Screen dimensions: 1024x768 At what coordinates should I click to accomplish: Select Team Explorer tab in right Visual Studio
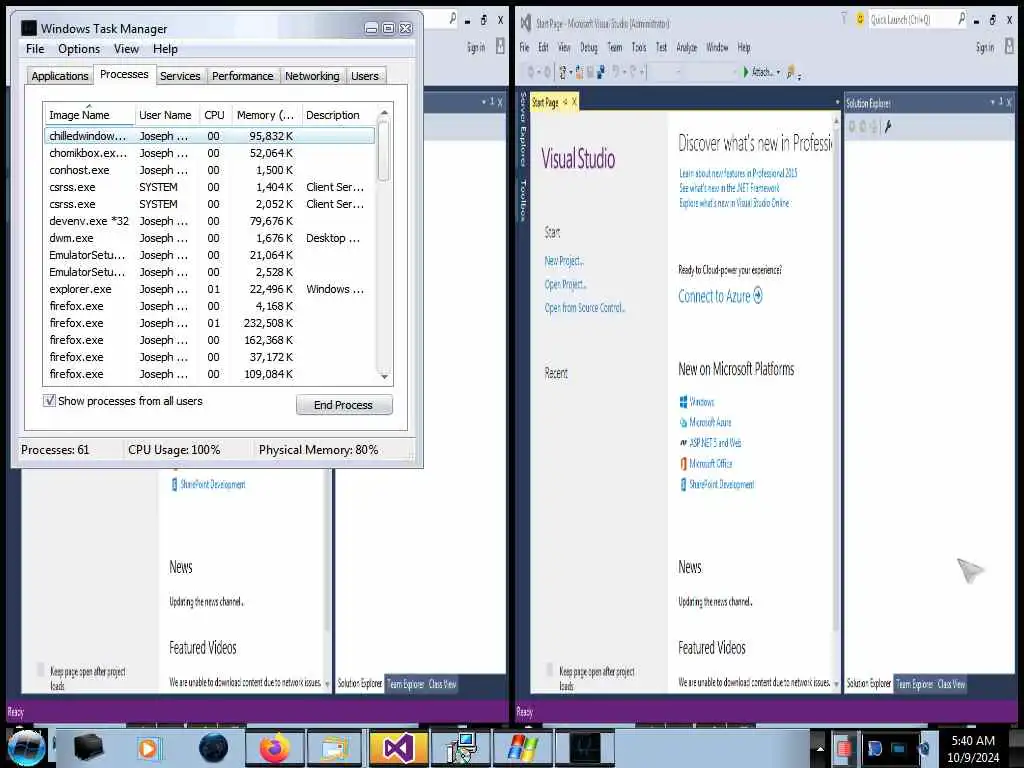914,684
